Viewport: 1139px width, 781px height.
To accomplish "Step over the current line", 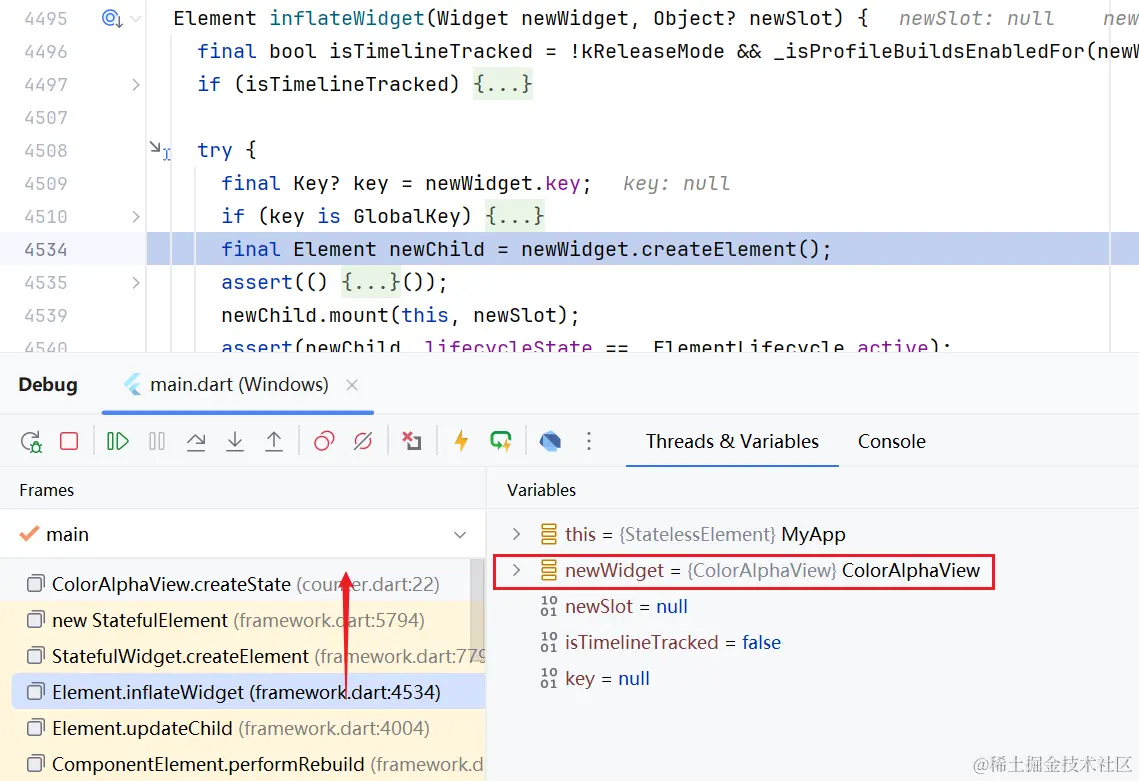I will tap(196, 441).
